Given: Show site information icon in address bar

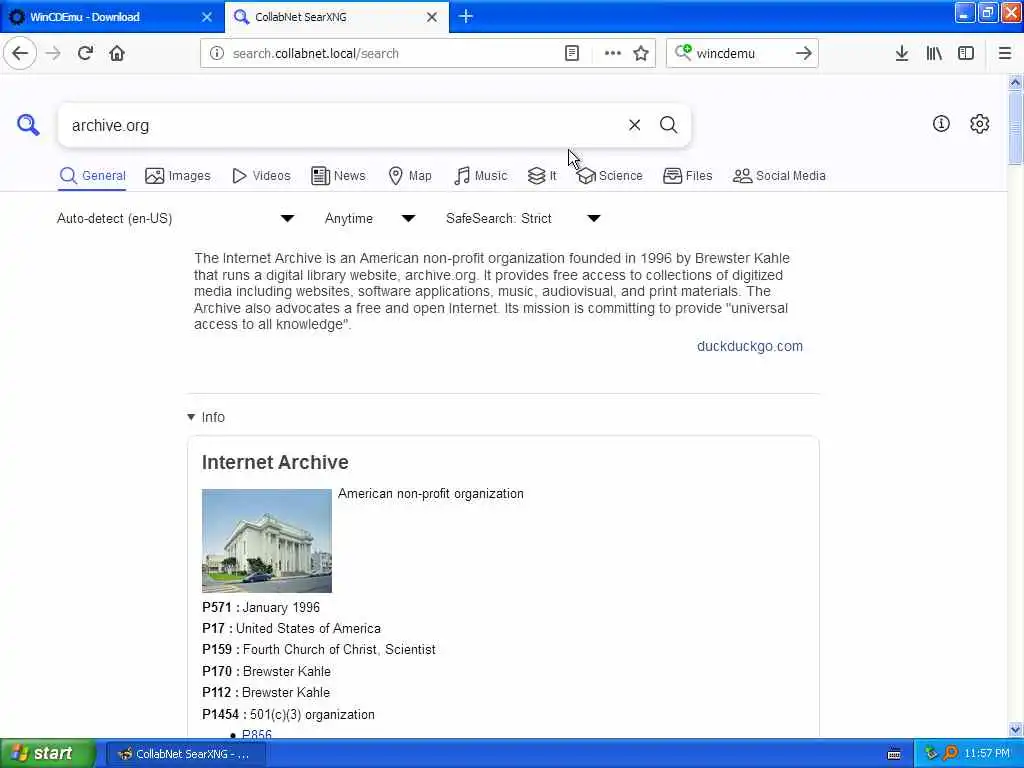Looking at the screenshot, I should tap(216, 53).
